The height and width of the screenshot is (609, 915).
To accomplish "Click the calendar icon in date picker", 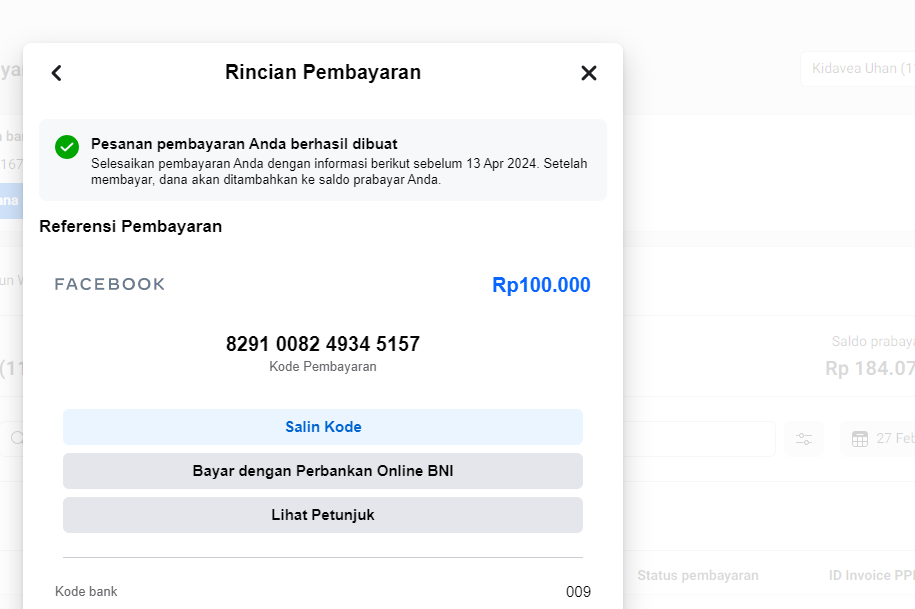I will click(x=860, y=439).
